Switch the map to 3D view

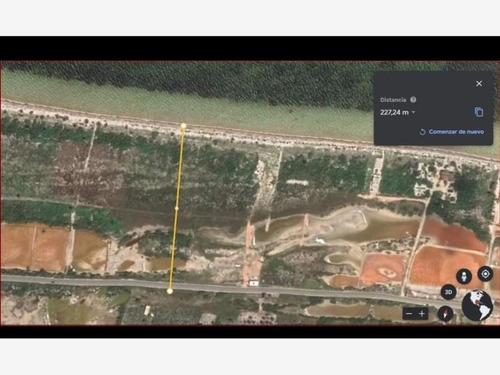448,292
